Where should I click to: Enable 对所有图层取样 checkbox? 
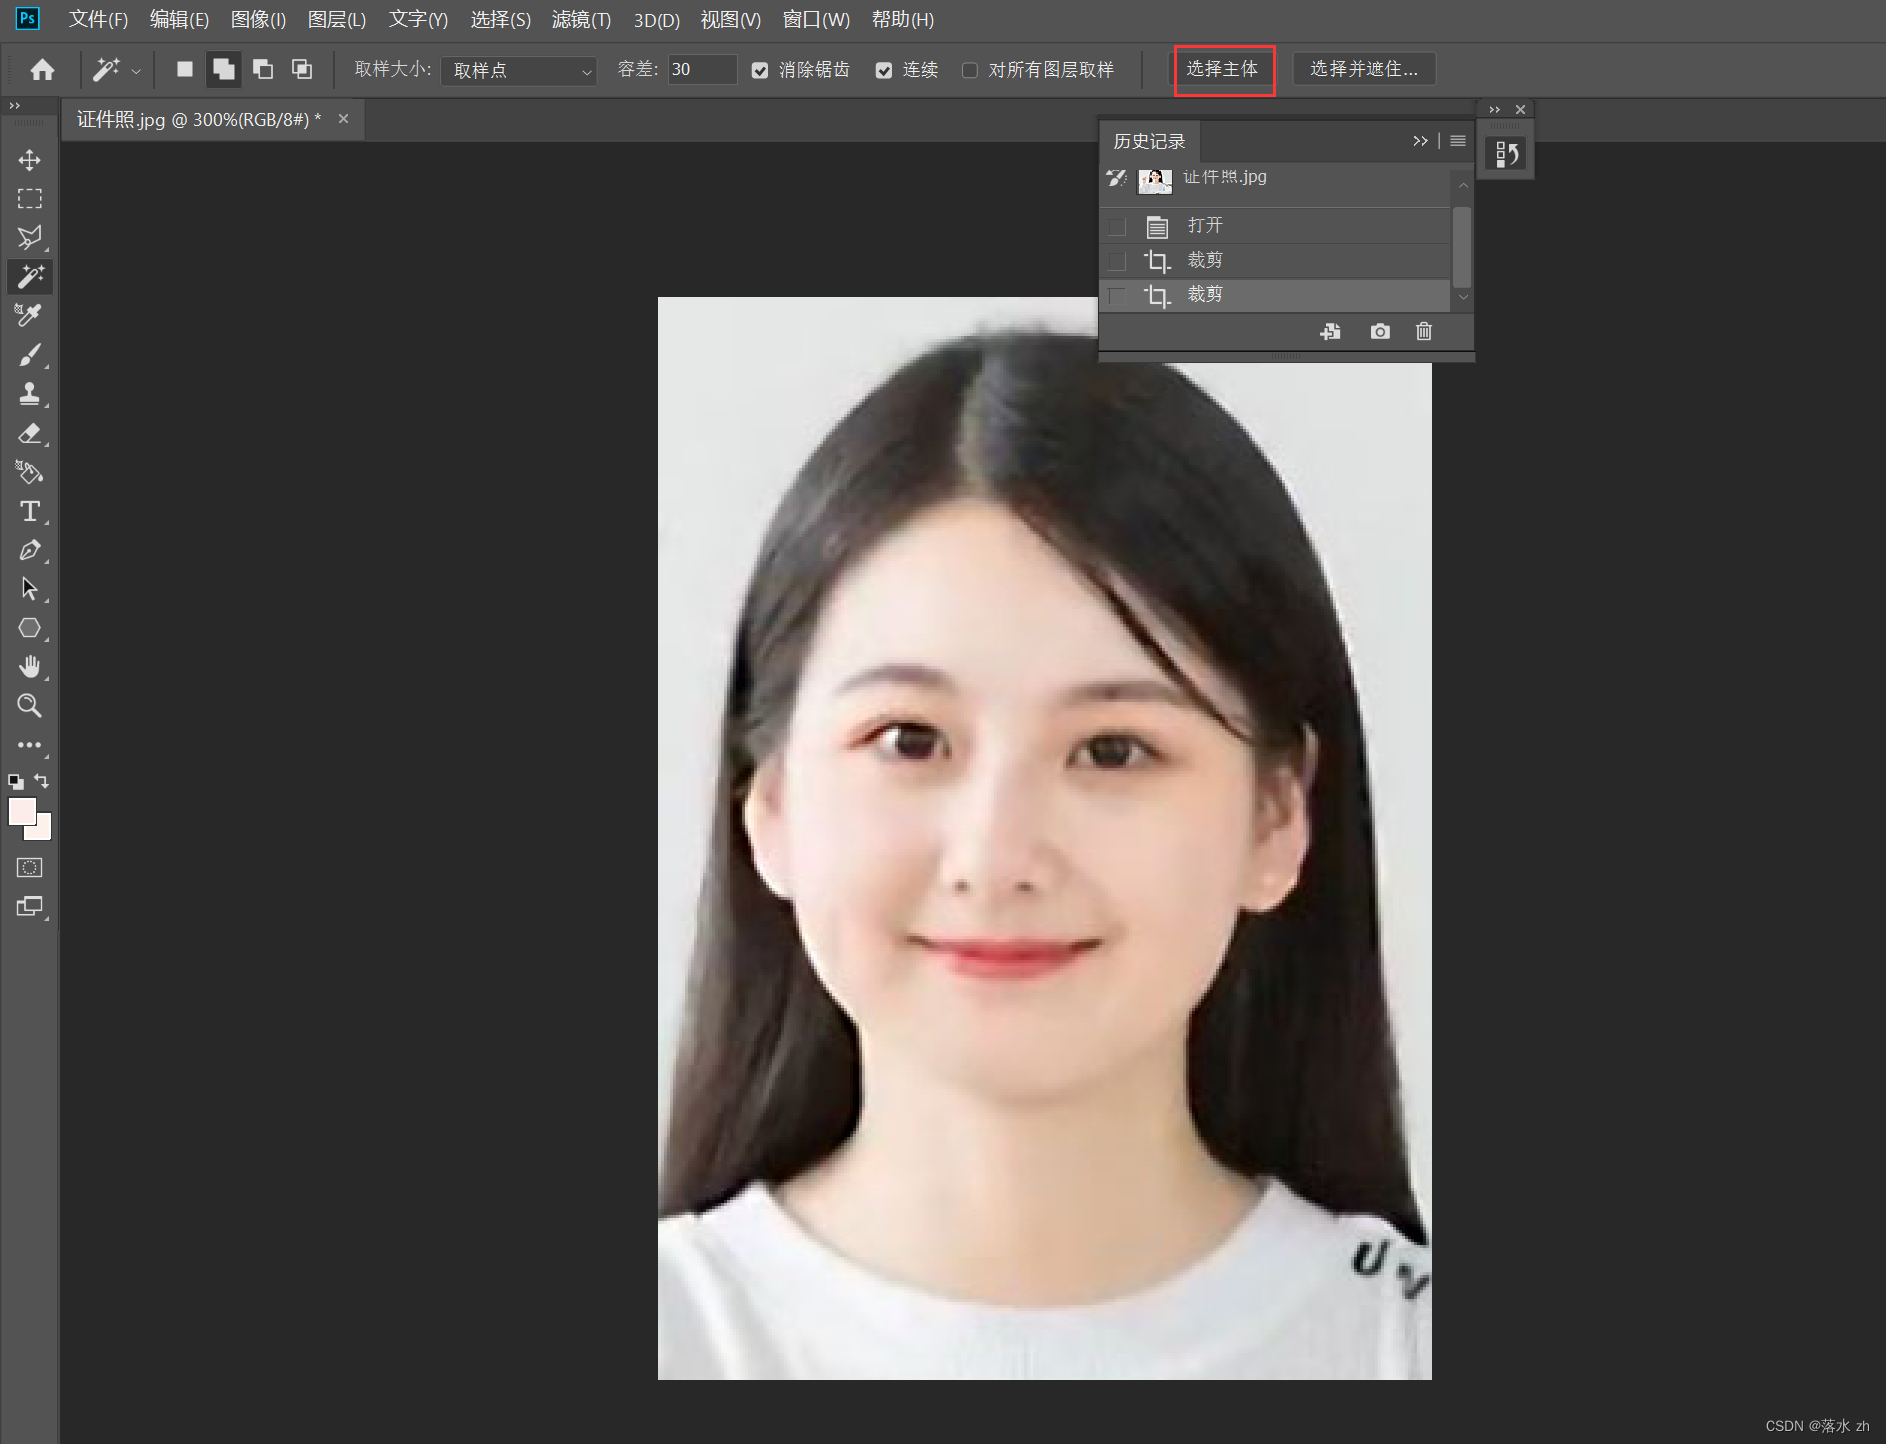pos(970,70)
